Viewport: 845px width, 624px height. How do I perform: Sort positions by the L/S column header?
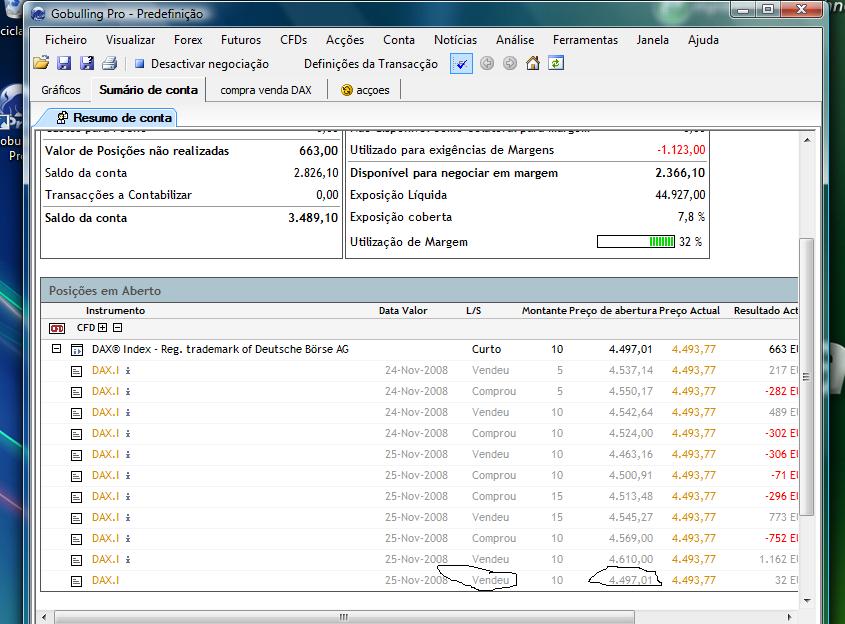(x=474, y=310)
